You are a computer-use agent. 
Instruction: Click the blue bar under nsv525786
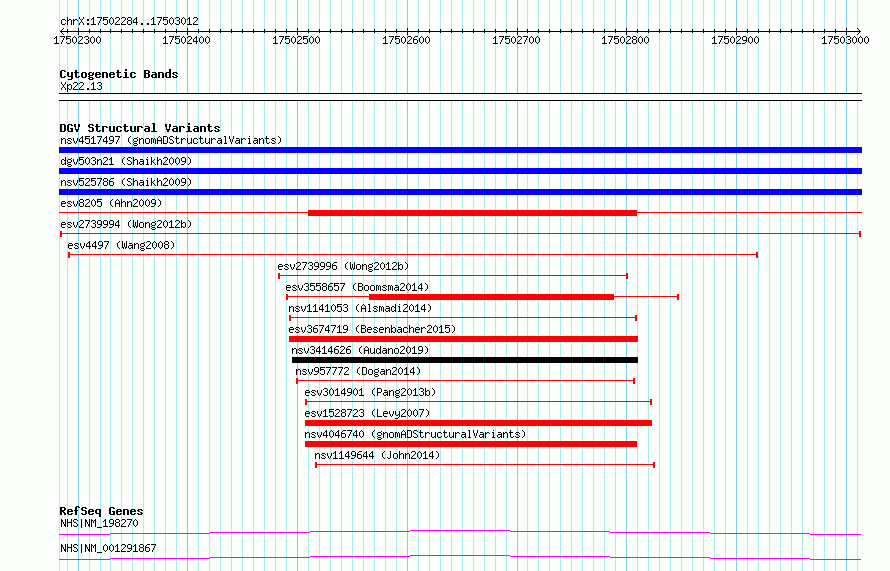click(x=460, y=192)
